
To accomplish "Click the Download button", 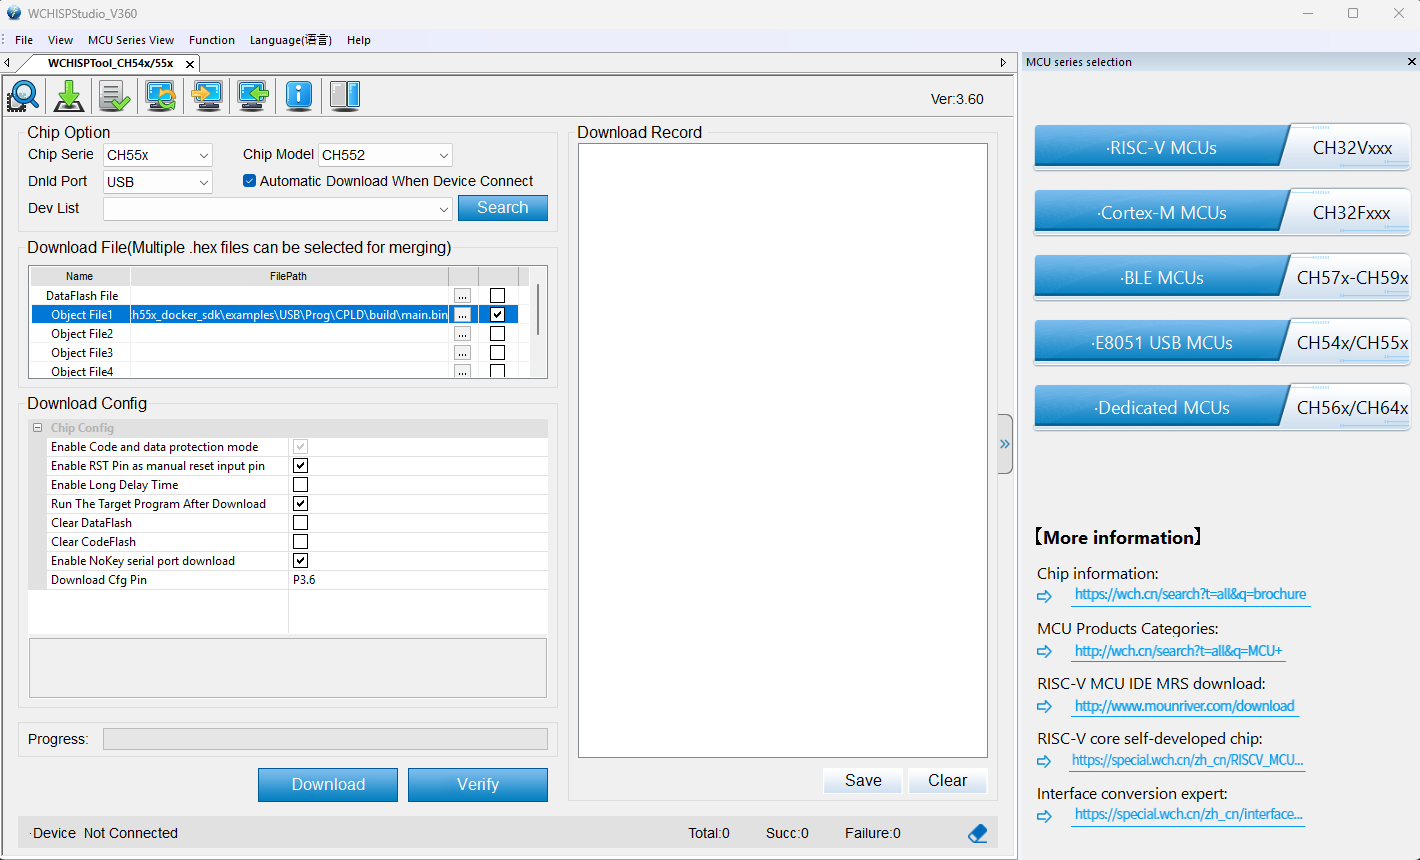I will [x=327, y=785].
